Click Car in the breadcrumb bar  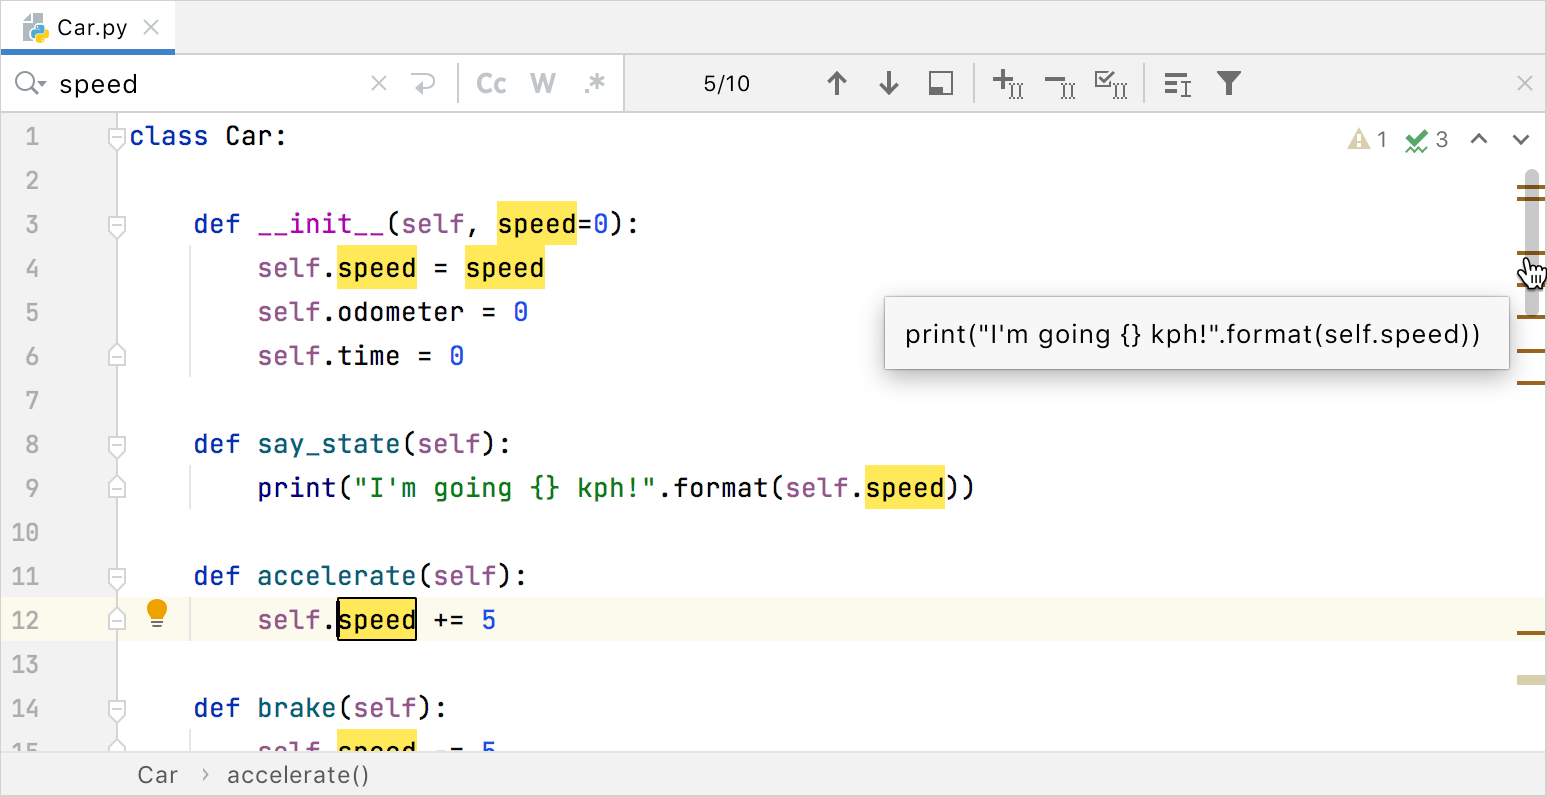[157, 775]
